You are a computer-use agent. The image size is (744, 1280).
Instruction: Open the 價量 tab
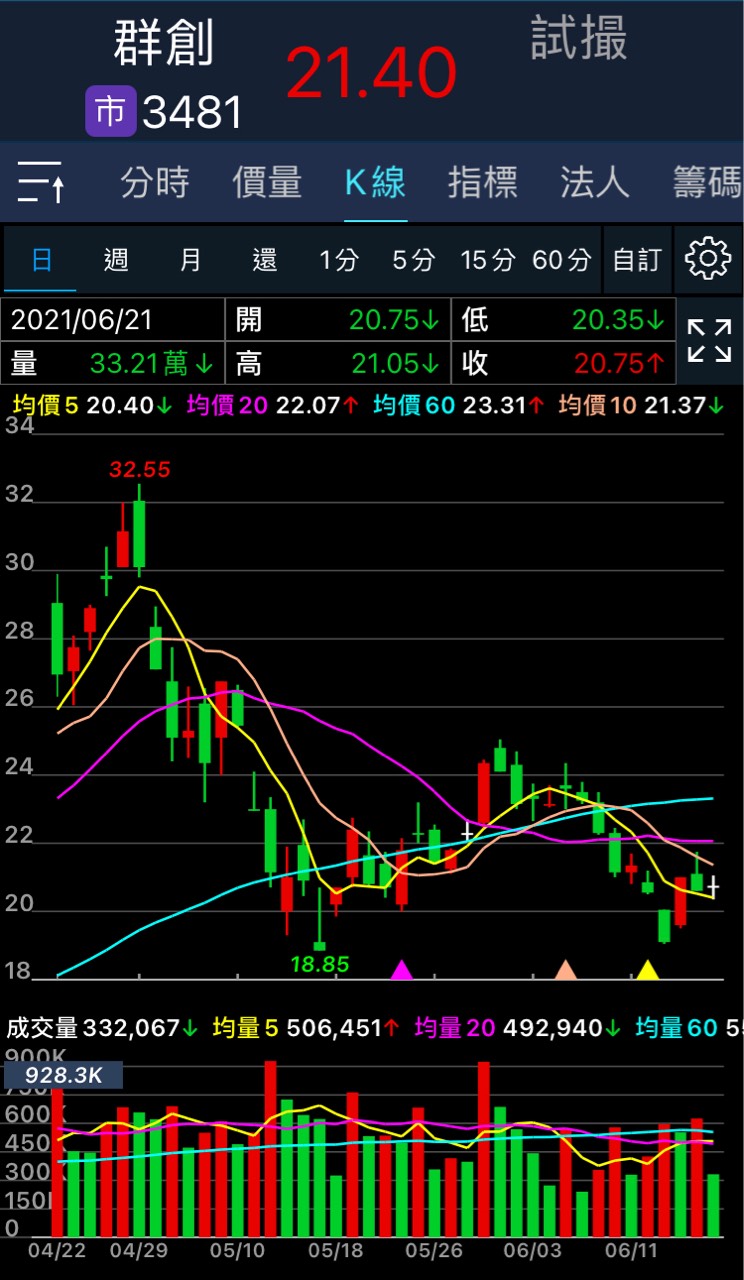pyautogui.click(x=267, y=183)
